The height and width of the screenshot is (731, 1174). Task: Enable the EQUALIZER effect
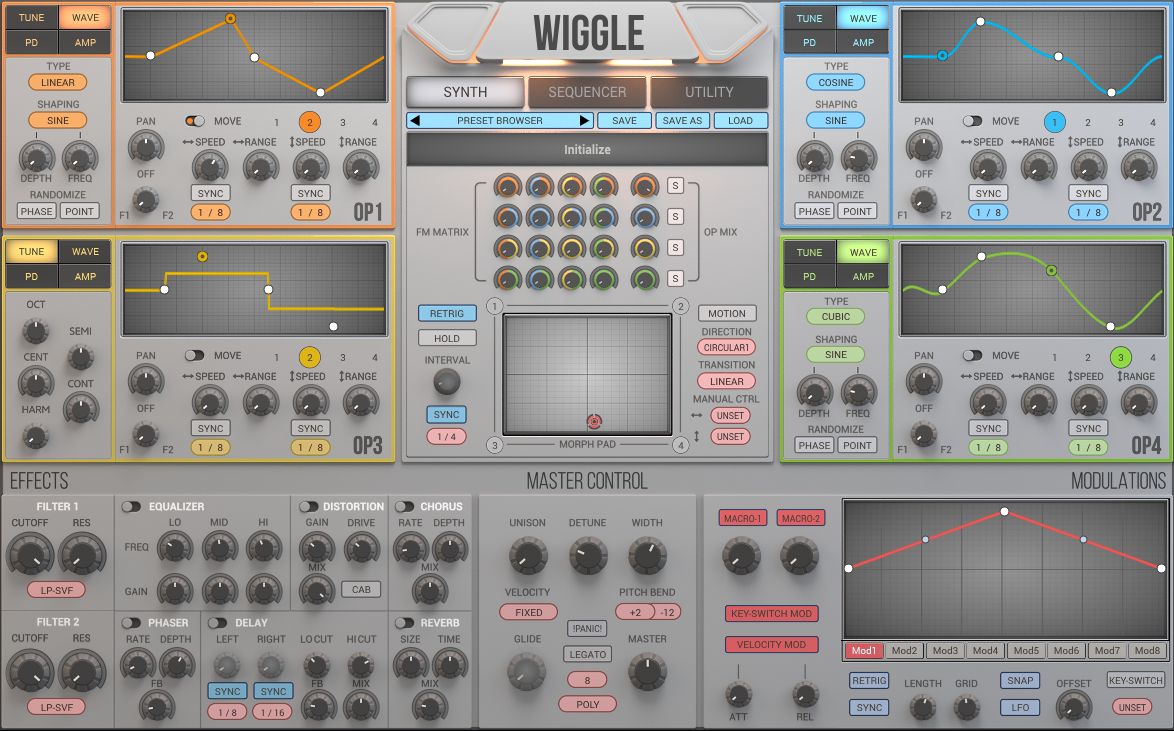(x=131, y=506)
